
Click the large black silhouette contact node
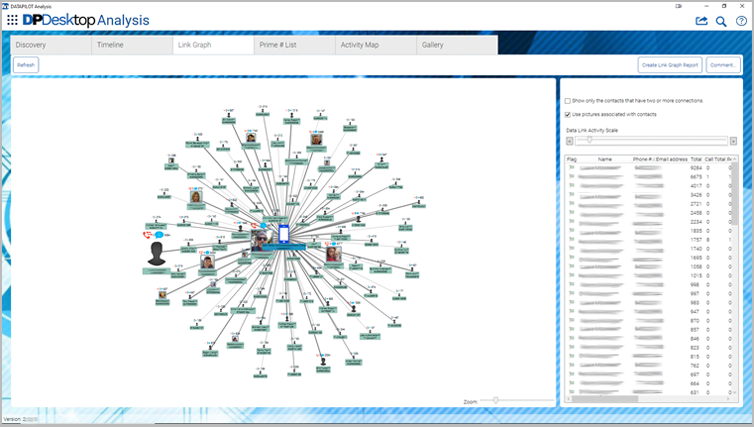click(157, 252)
